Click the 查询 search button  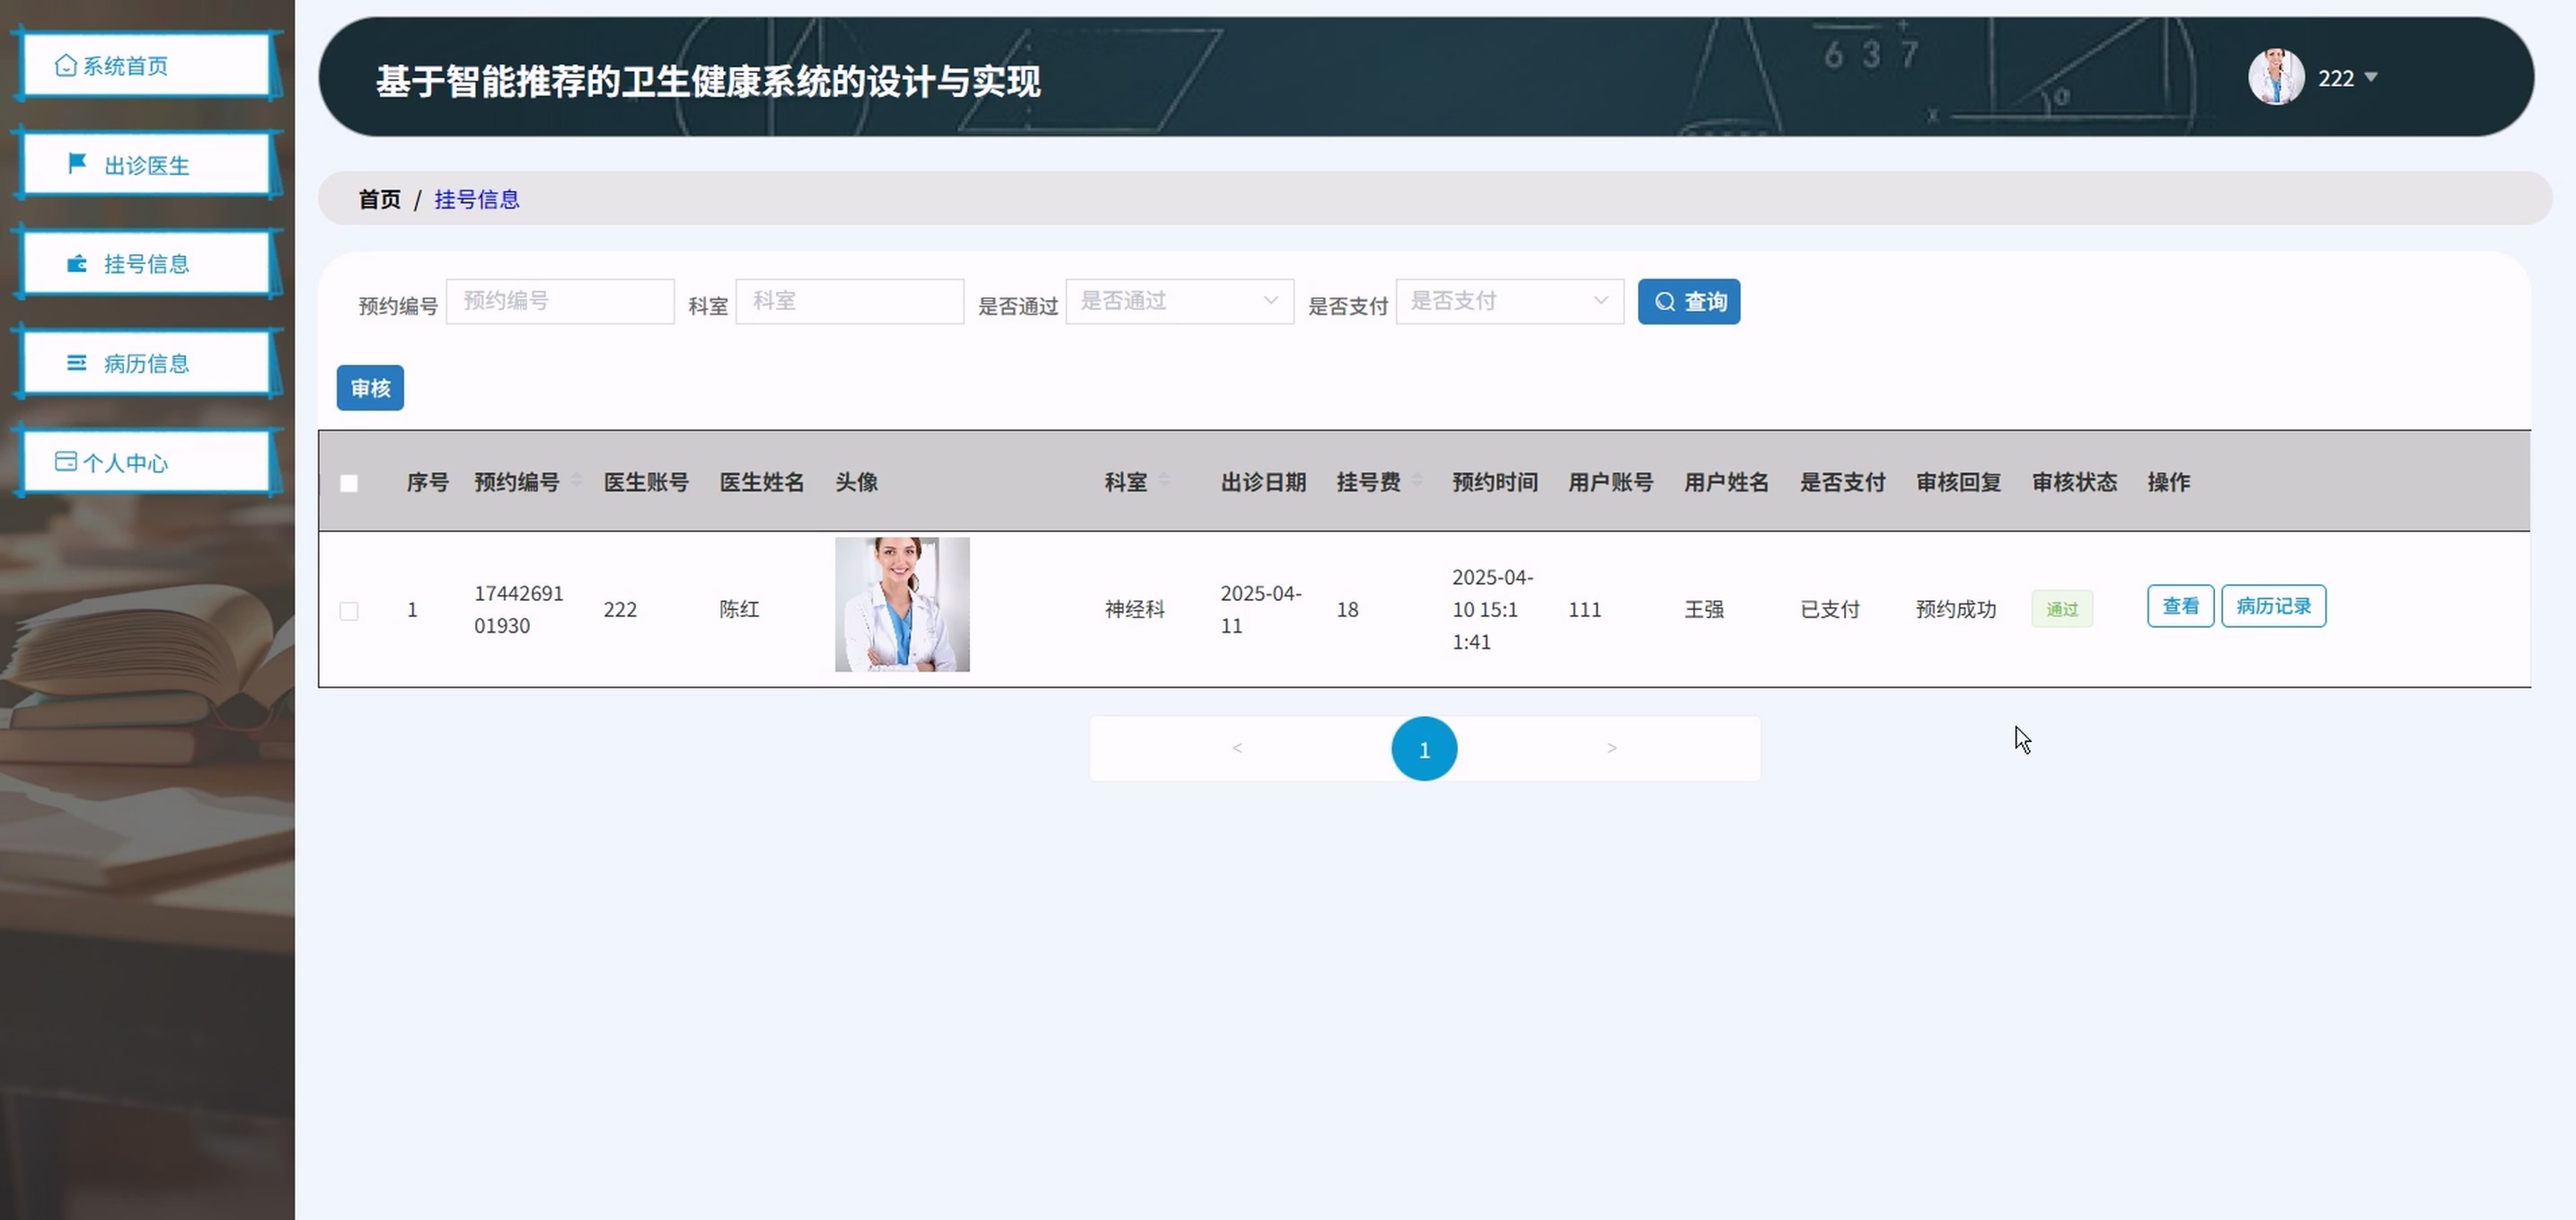pyautogui.click(x=1688, y=301)
